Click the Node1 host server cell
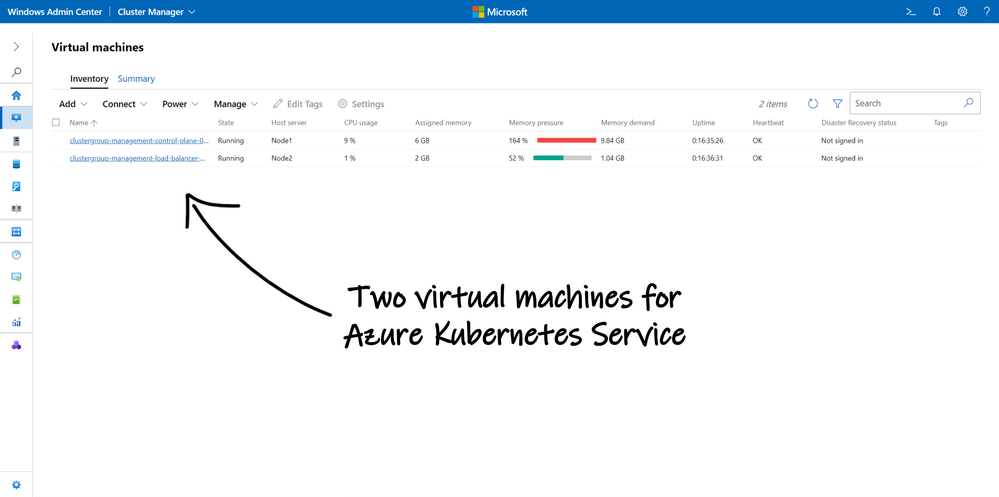 282,140
